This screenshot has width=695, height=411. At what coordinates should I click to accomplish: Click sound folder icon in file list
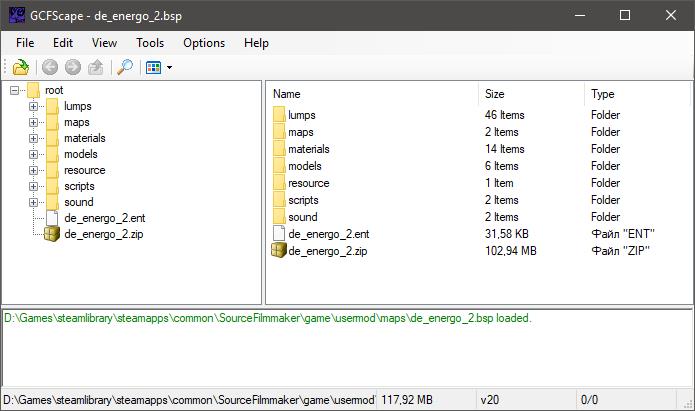point(279,217)
